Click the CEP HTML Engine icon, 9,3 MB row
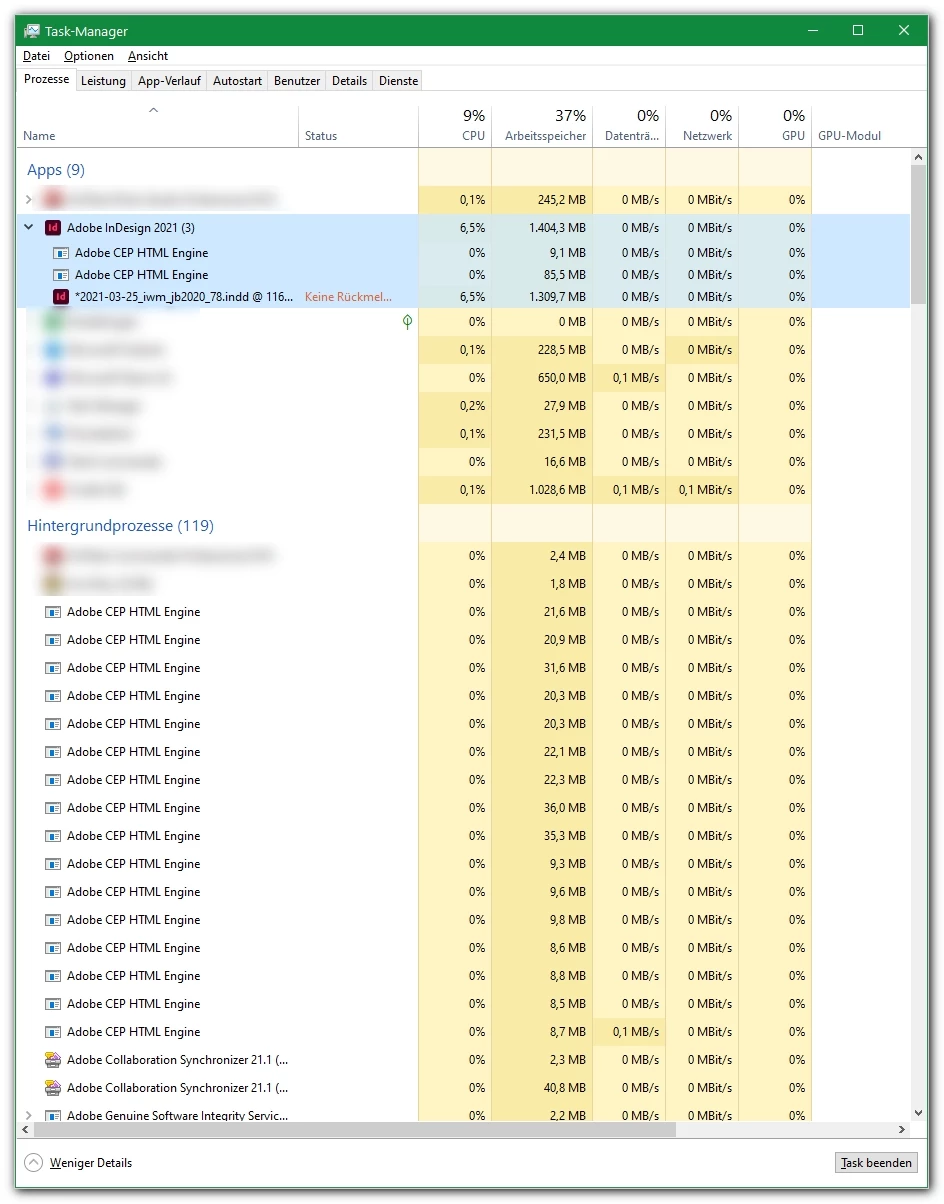Image resolution: width=944 pixels, height=1204 pixels. click(x=53, y=864)
